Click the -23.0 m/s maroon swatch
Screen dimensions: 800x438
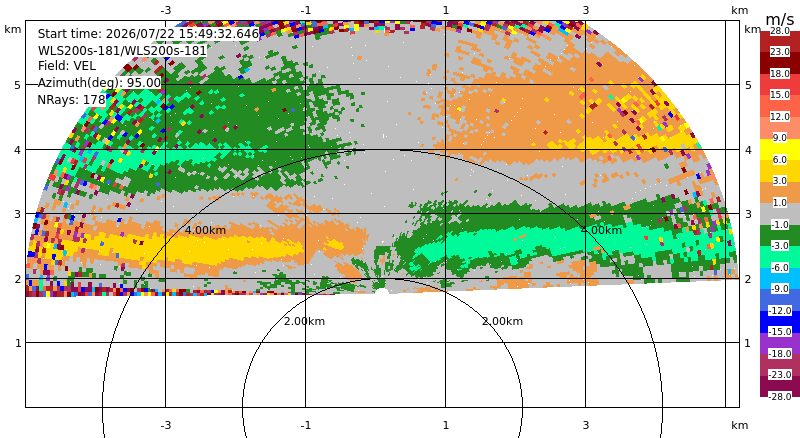780,364
